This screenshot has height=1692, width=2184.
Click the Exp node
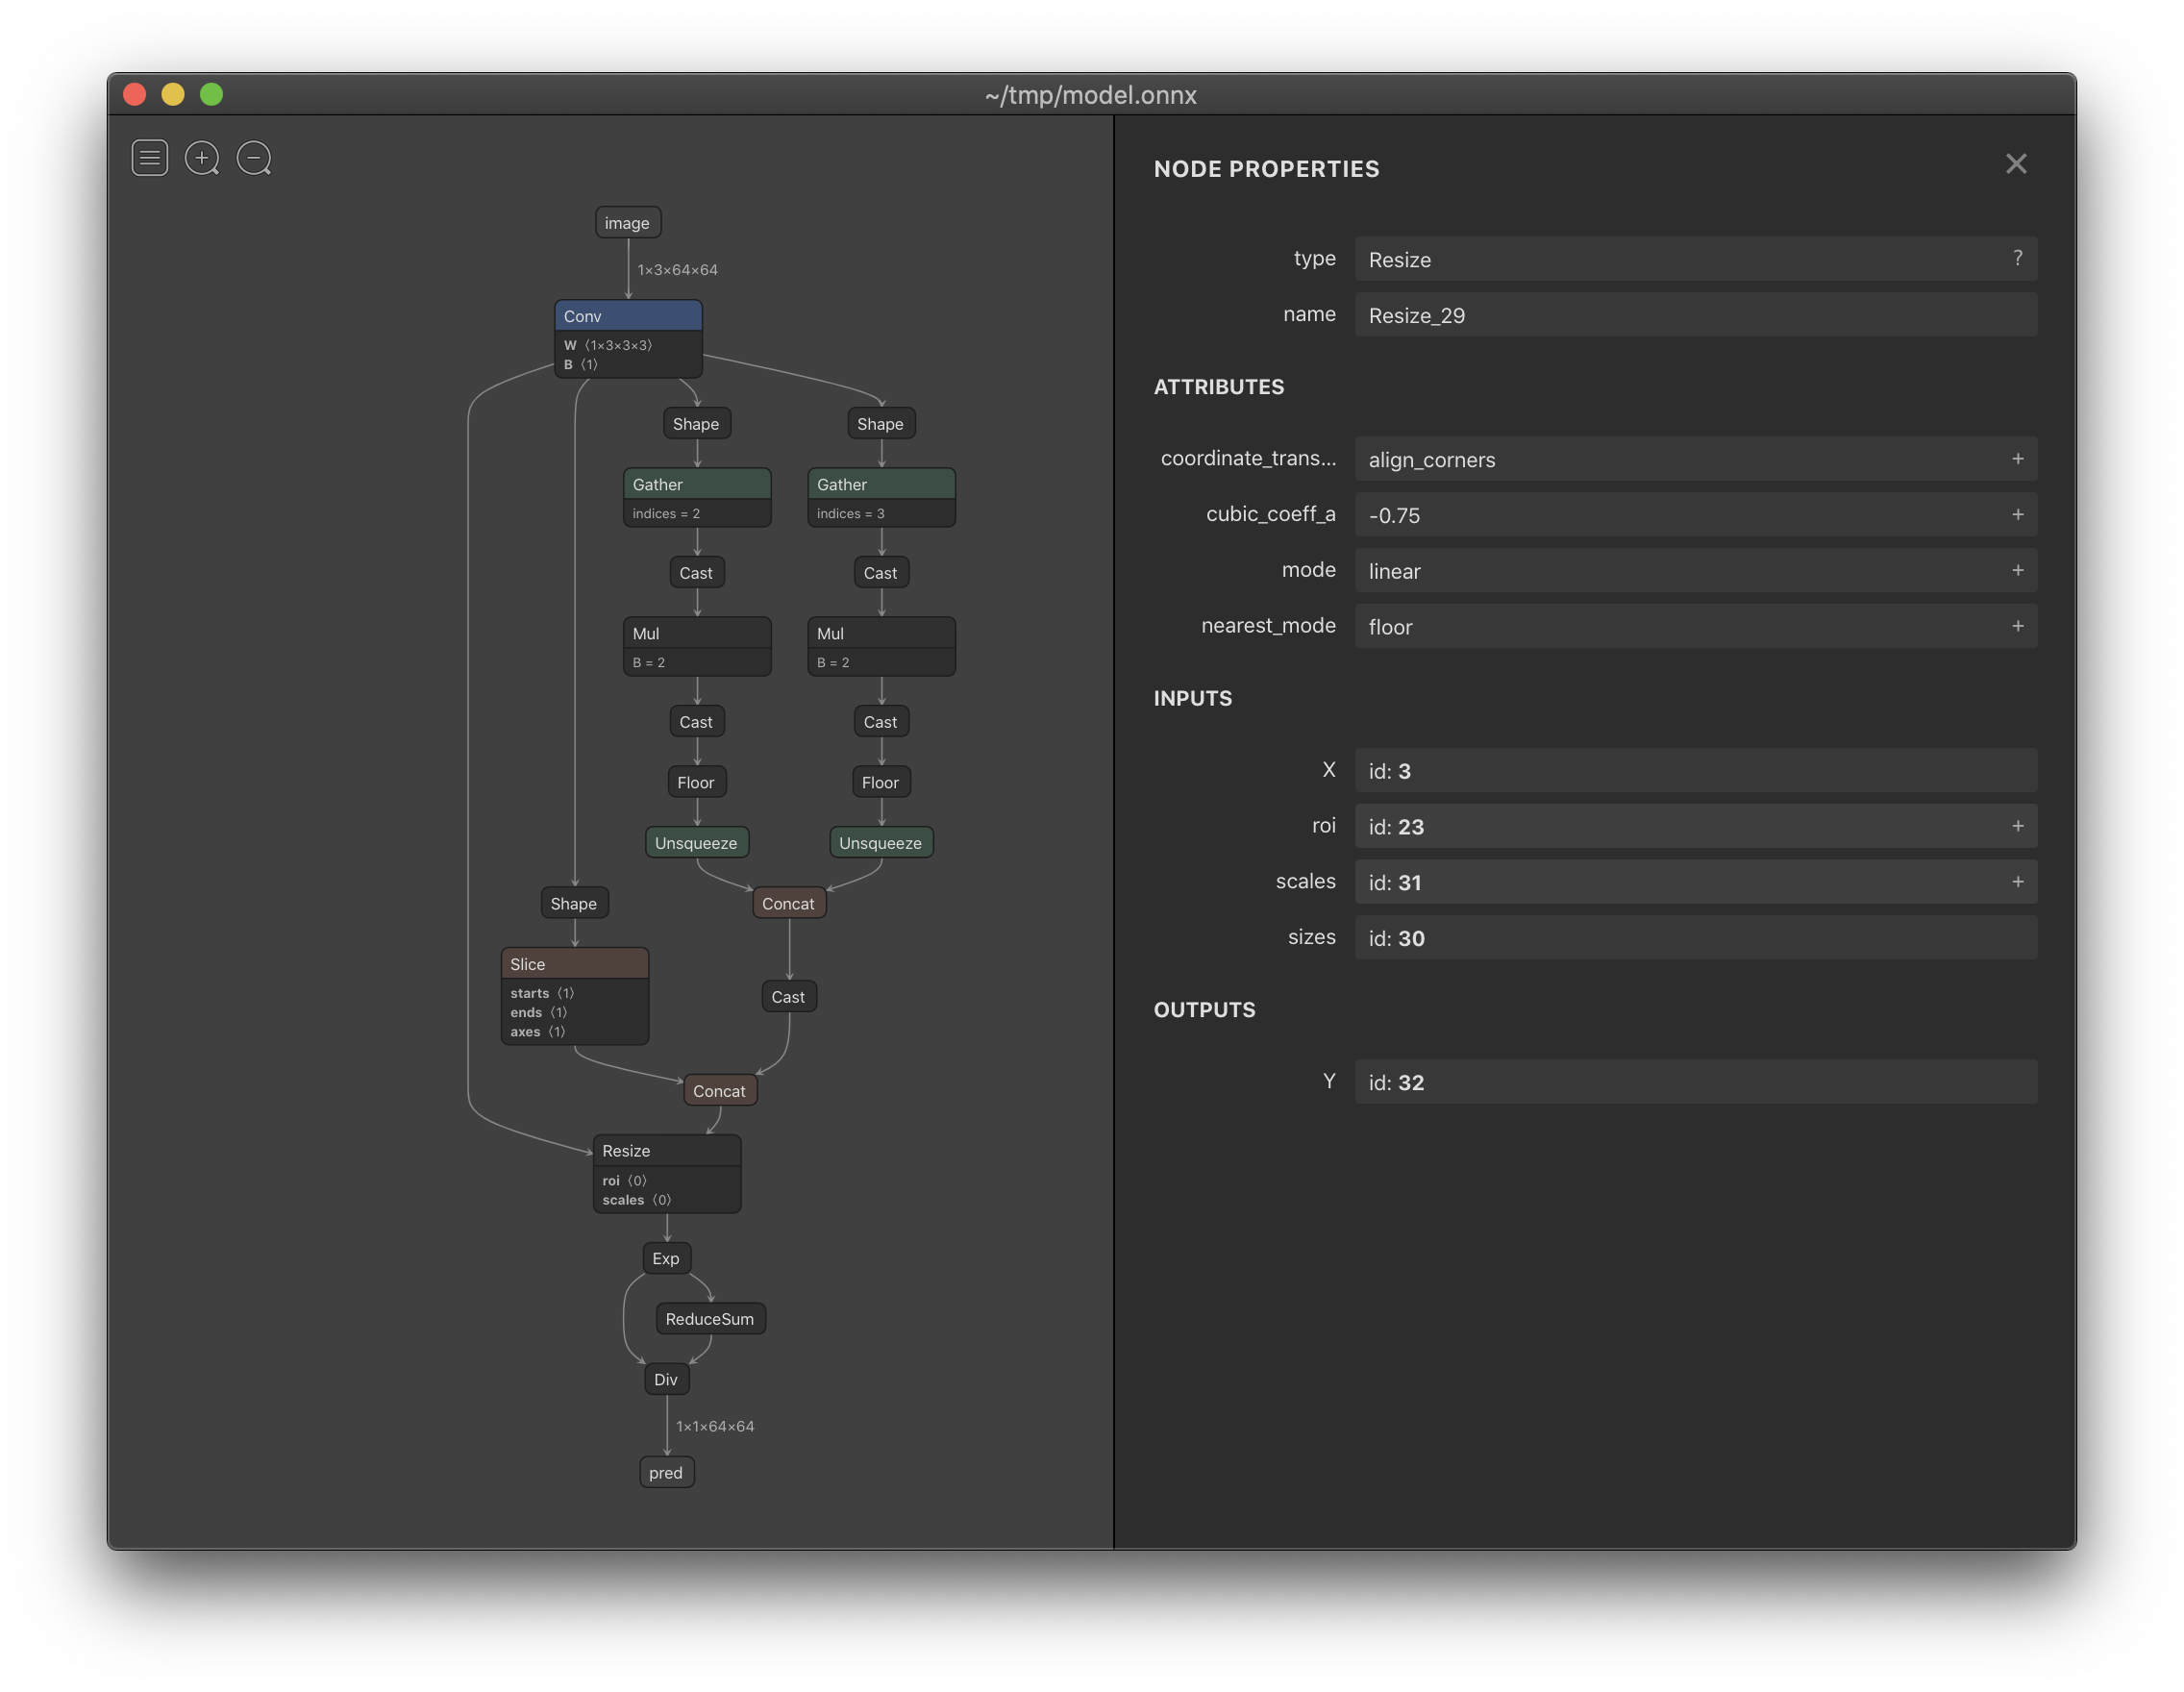click(x=666, y=1258)
